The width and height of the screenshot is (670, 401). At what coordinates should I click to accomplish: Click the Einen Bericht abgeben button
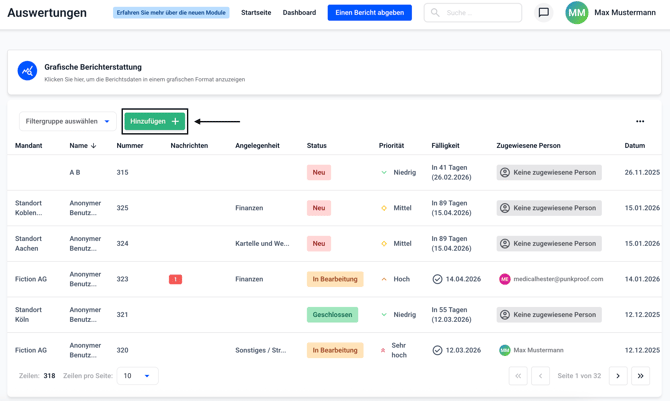click(369, 13)
